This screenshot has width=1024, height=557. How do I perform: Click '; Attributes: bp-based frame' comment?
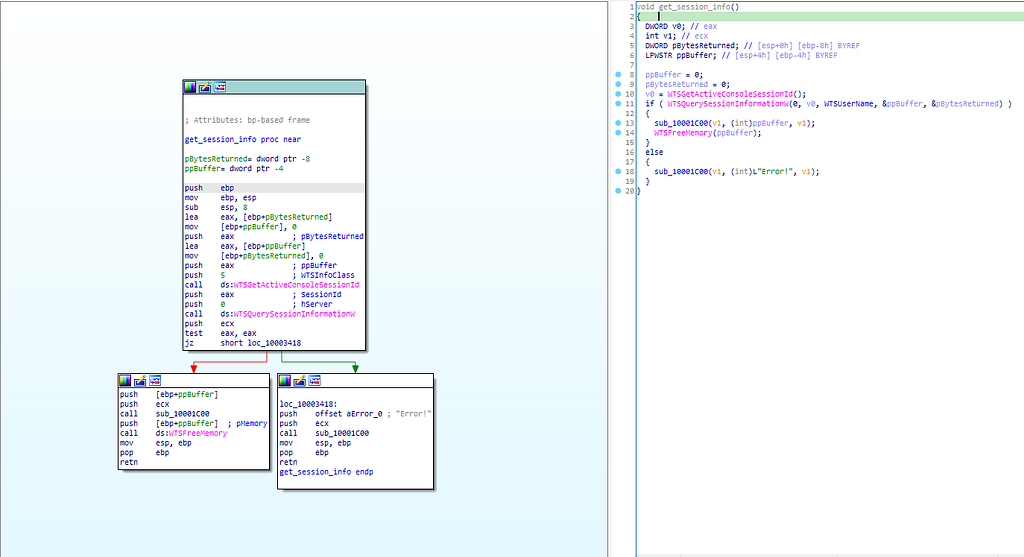[248, 120]
